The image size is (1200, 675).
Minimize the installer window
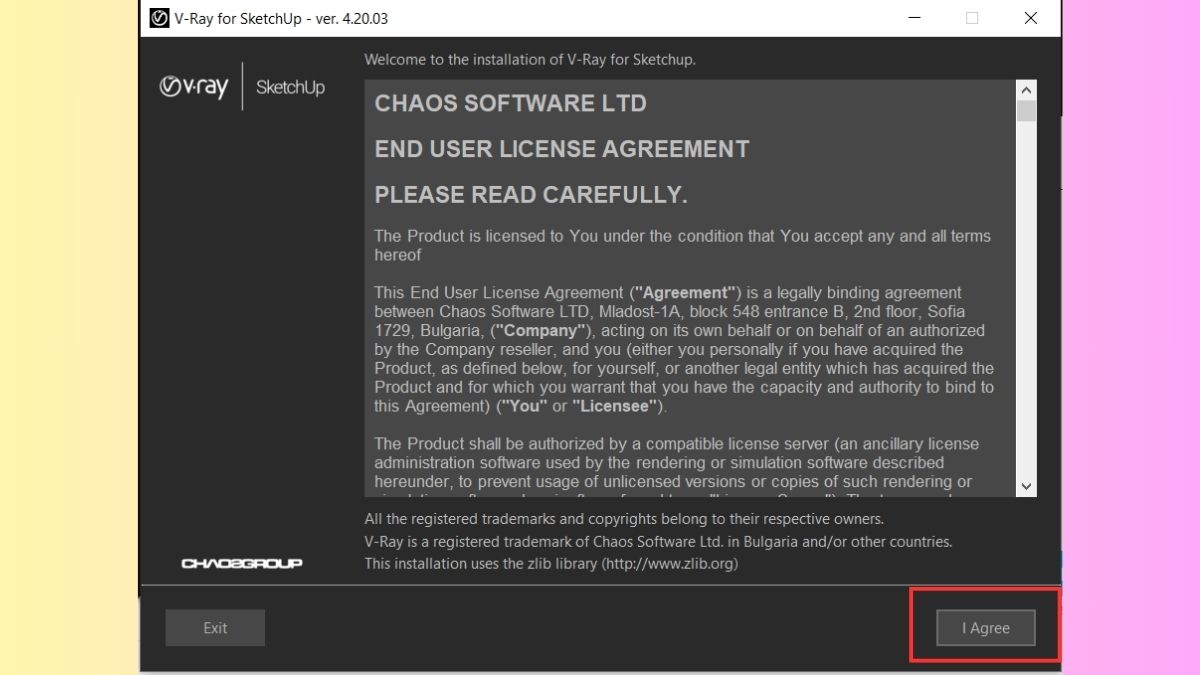click(913, 18)
